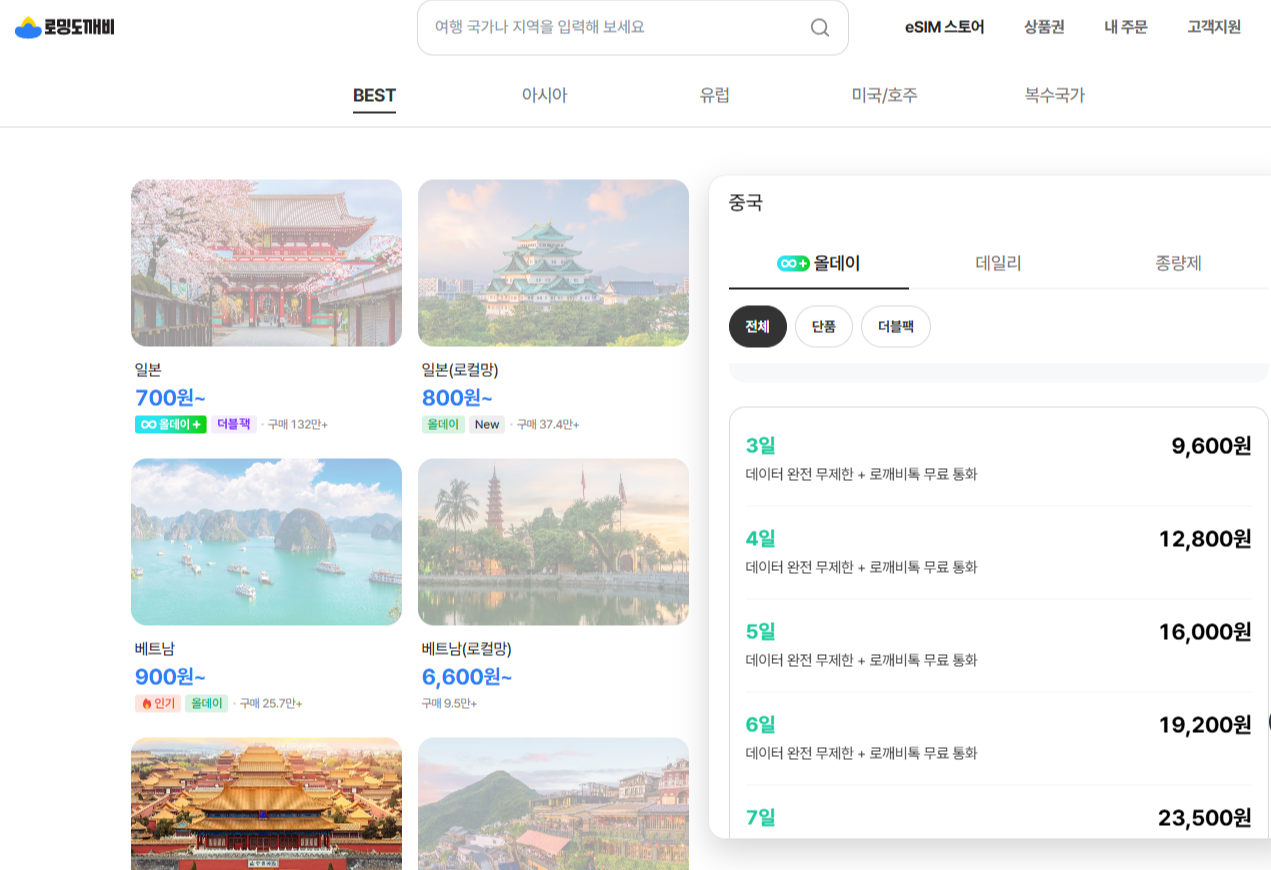Image resolution: width=1271 pixels, height=870 pixels.
Task: Open 고객지원 page
Action: point(1214,27)
